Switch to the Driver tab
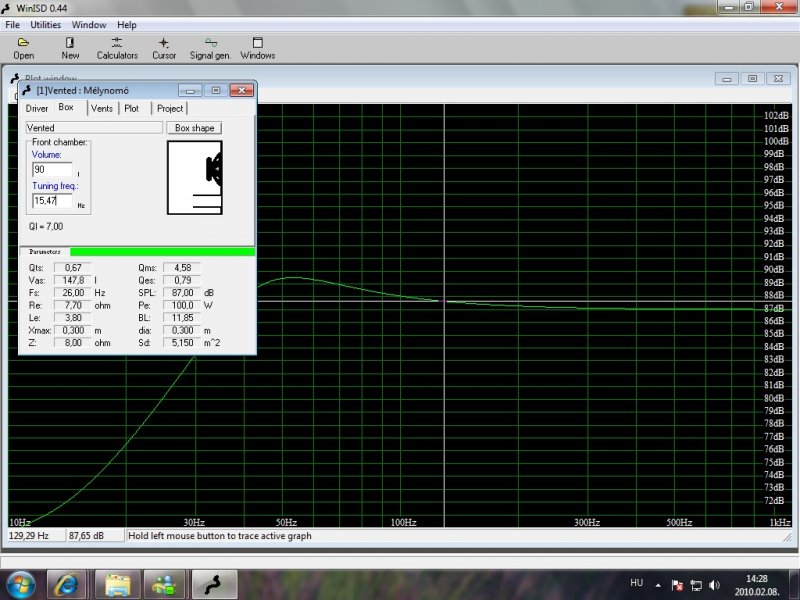The width and height of the screenshot is (800, 600). (37, 108)
